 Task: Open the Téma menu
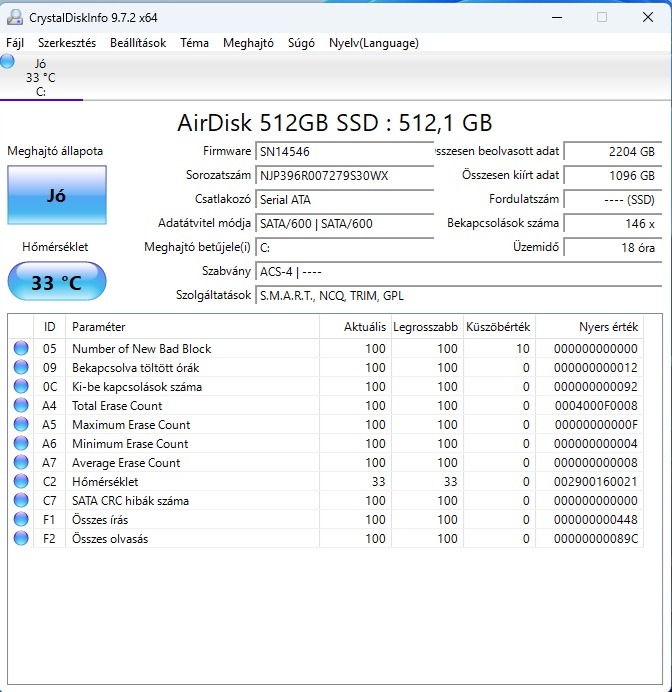[194, 43]
